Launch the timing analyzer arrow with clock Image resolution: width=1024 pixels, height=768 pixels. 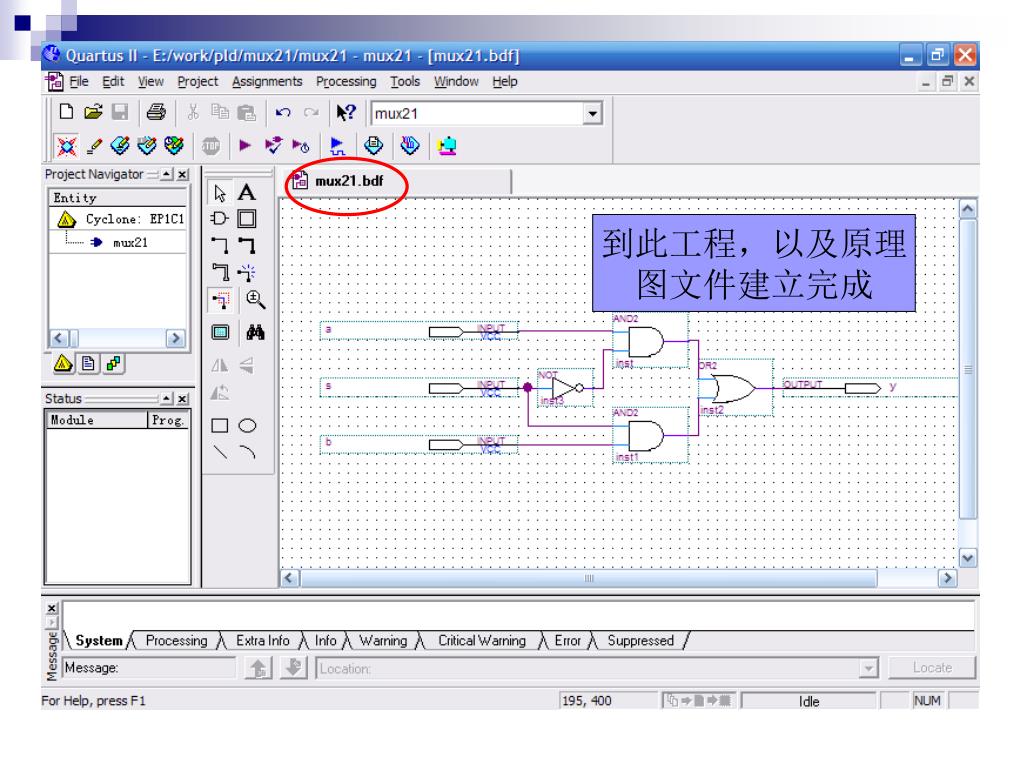coord(300,146)
